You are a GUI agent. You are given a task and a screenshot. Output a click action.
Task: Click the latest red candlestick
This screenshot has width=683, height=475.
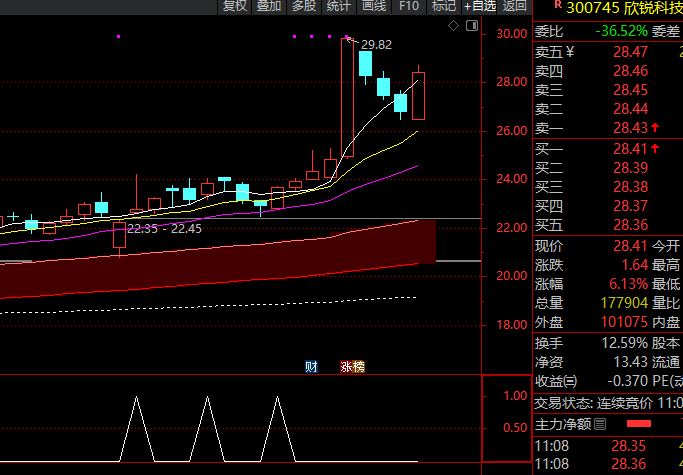click(x=418, y=96)
